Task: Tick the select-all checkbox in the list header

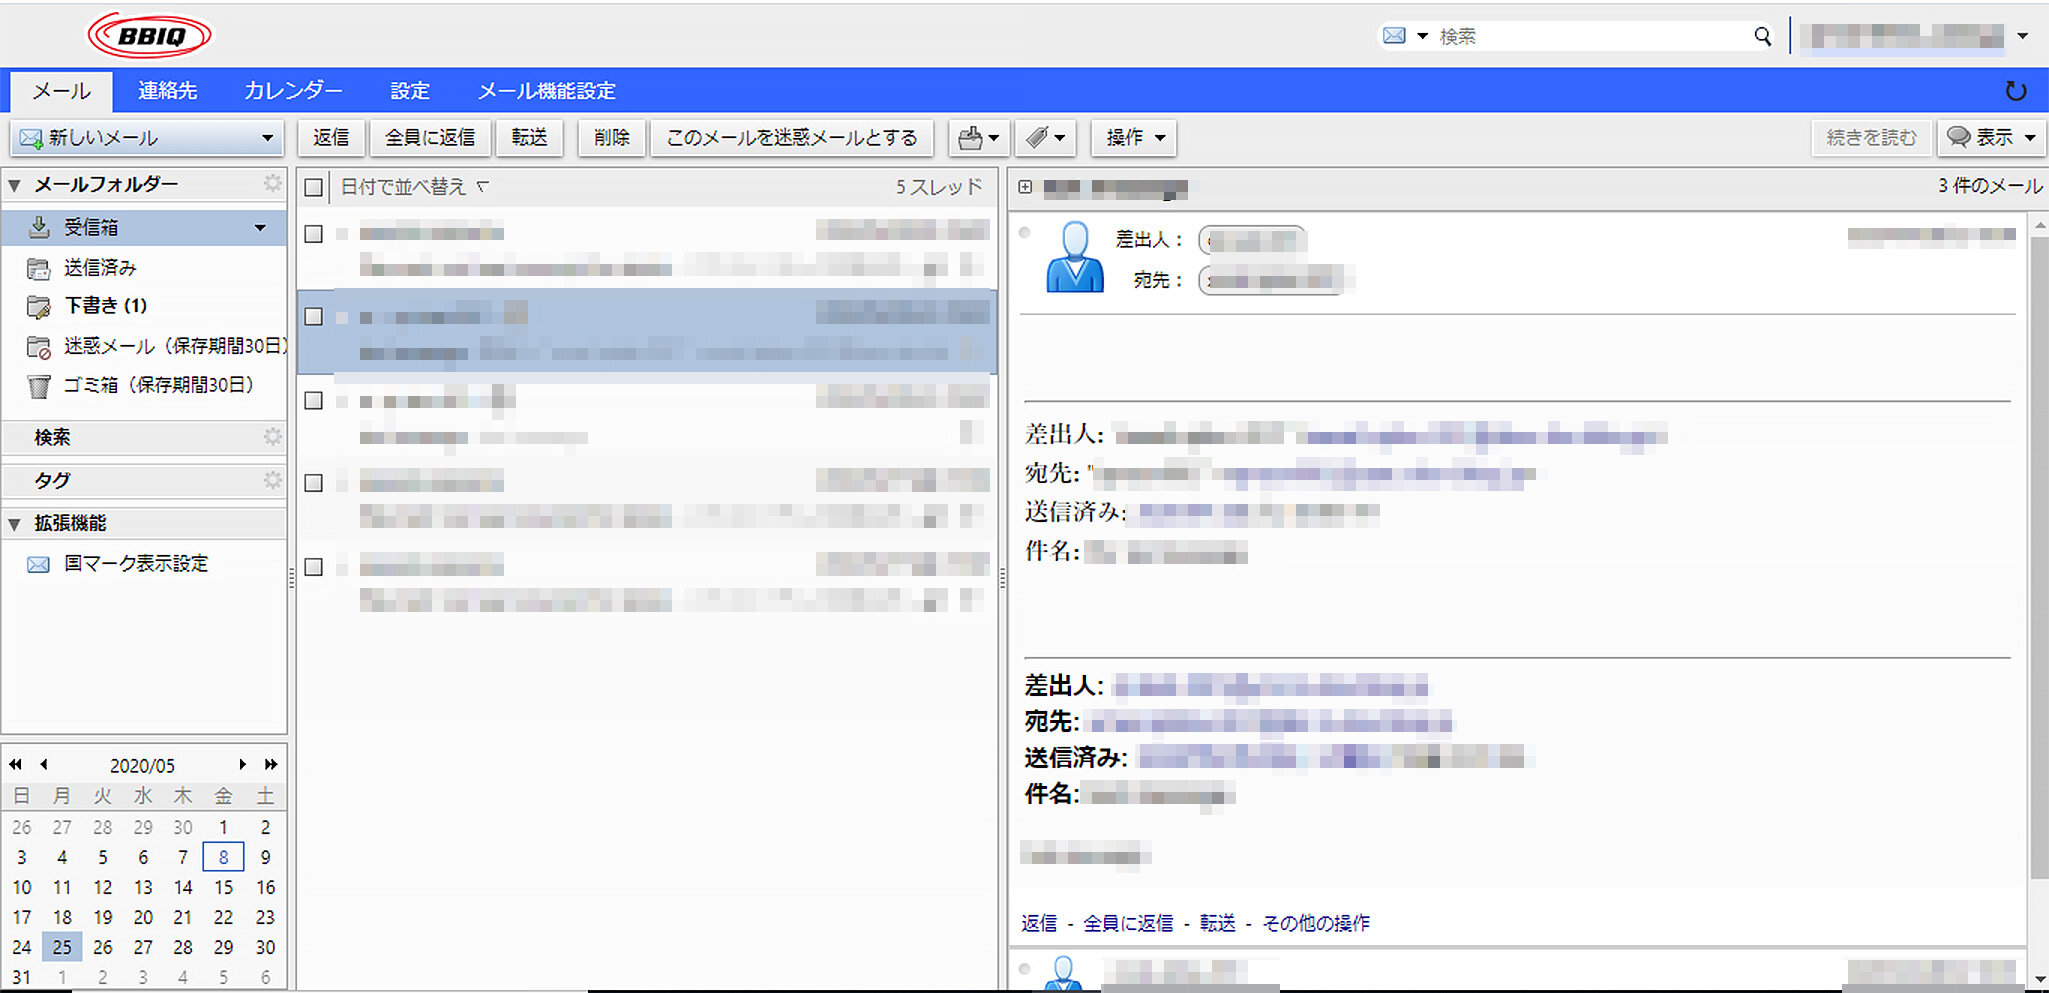Action: [x=314, y=188]
